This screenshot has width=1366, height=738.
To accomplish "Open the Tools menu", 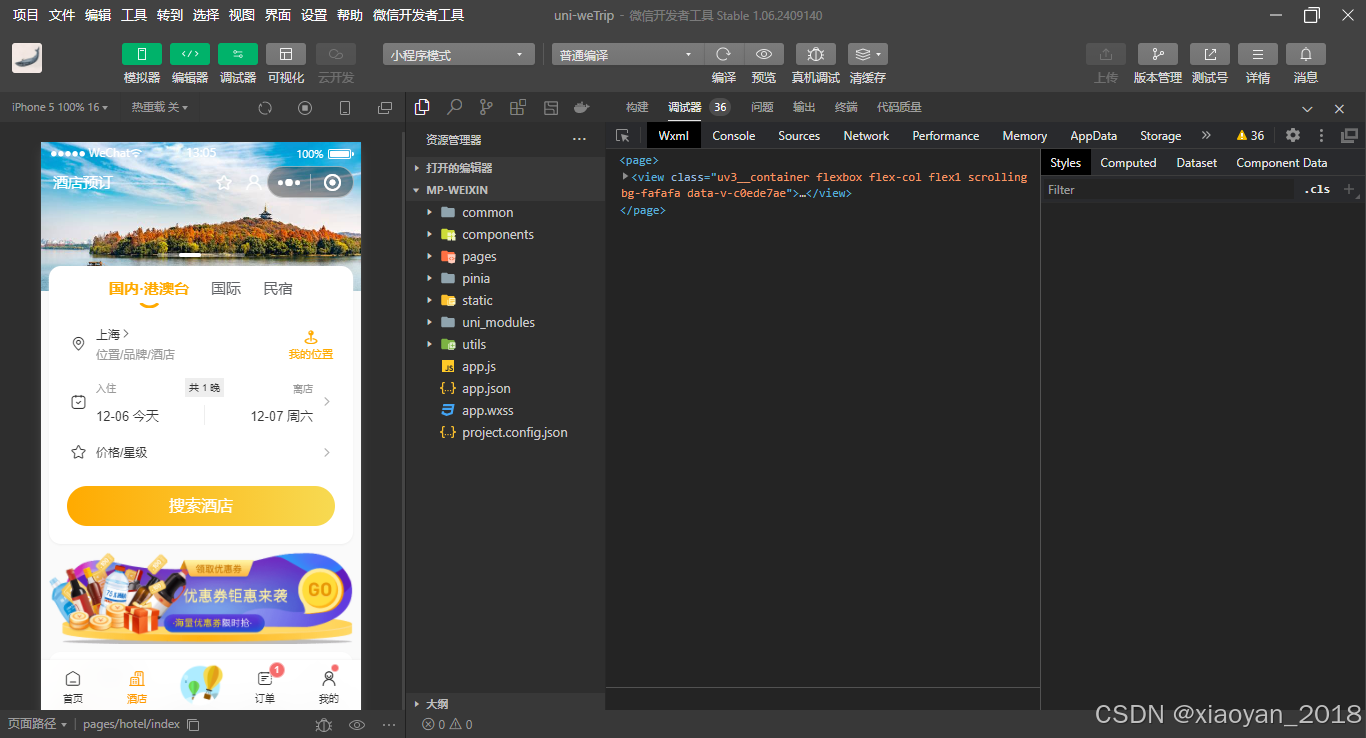I will click(x=134, y=15).
